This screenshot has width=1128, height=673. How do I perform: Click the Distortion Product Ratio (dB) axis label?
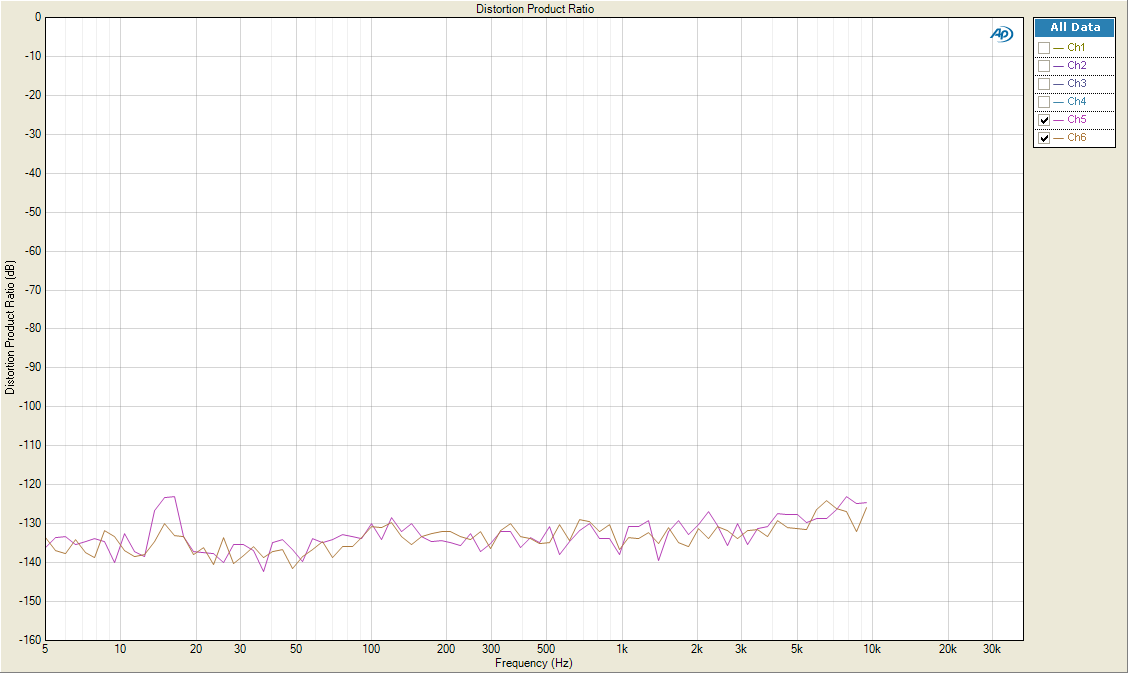click(9, 327)
